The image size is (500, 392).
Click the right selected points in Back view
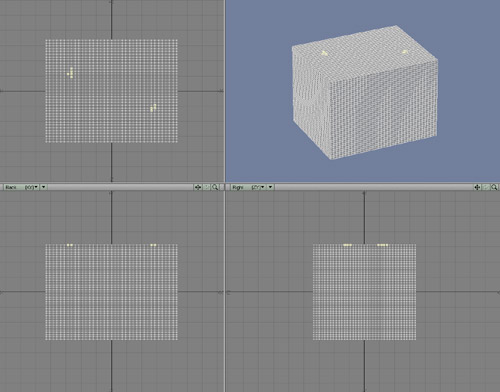[153, 245]
